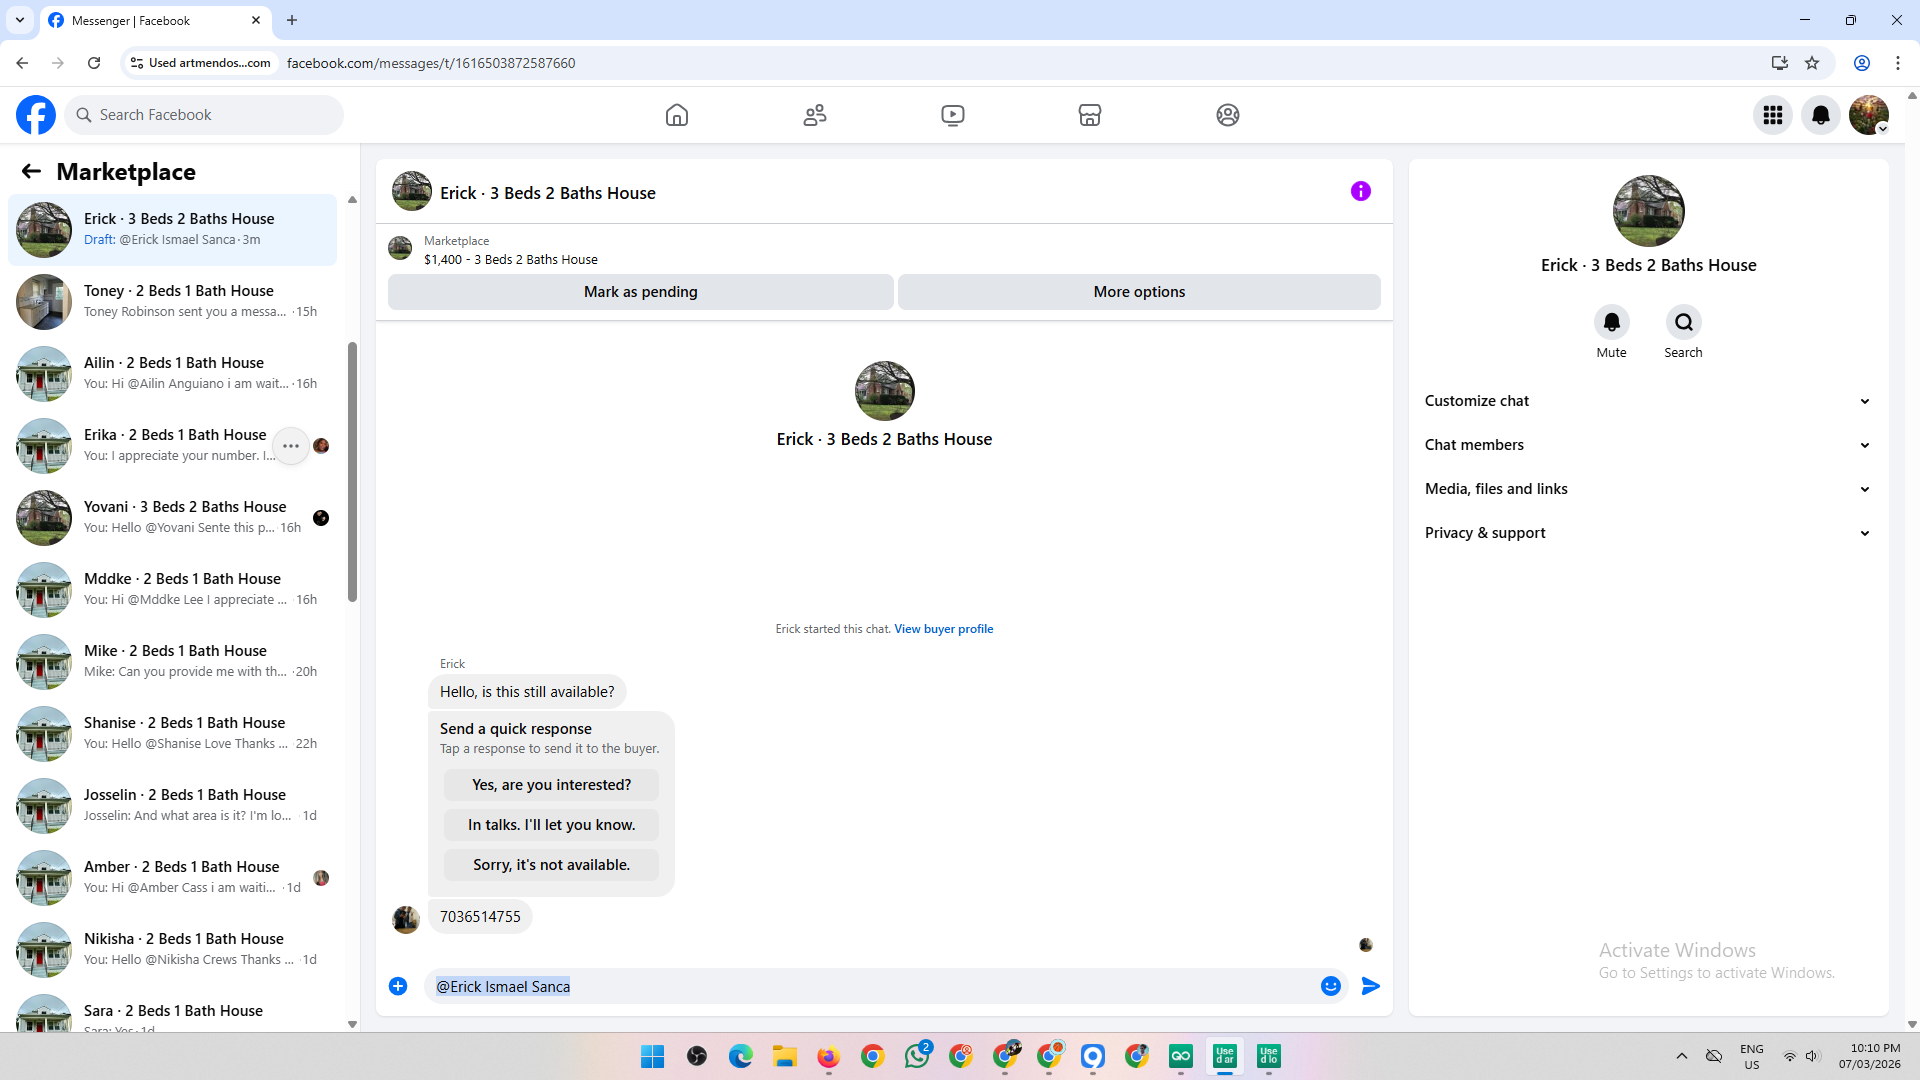The image size is (1920, 1080).
Task: Open the Friends icon in top navigation
Action: point(815,115)
